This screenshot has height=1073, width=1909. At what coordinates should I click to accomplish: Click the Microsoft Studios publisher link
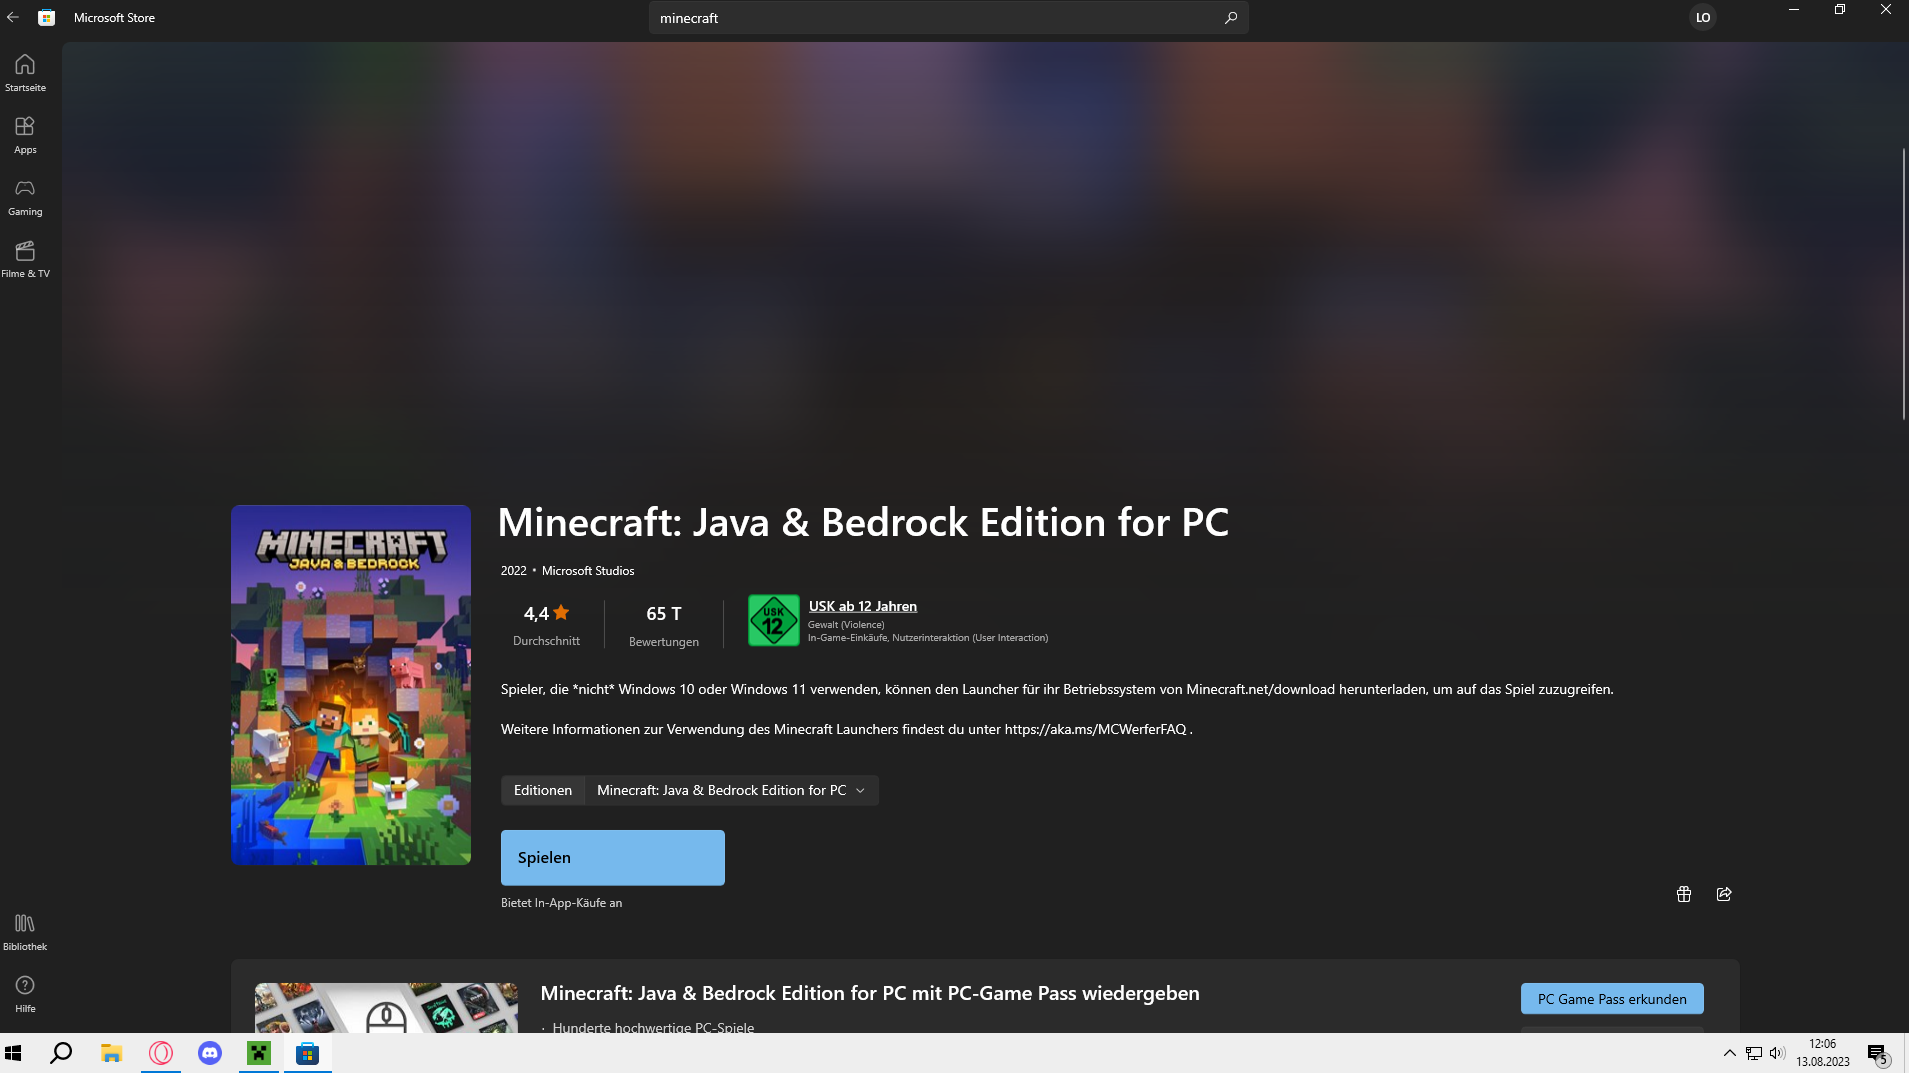(588, 571)
